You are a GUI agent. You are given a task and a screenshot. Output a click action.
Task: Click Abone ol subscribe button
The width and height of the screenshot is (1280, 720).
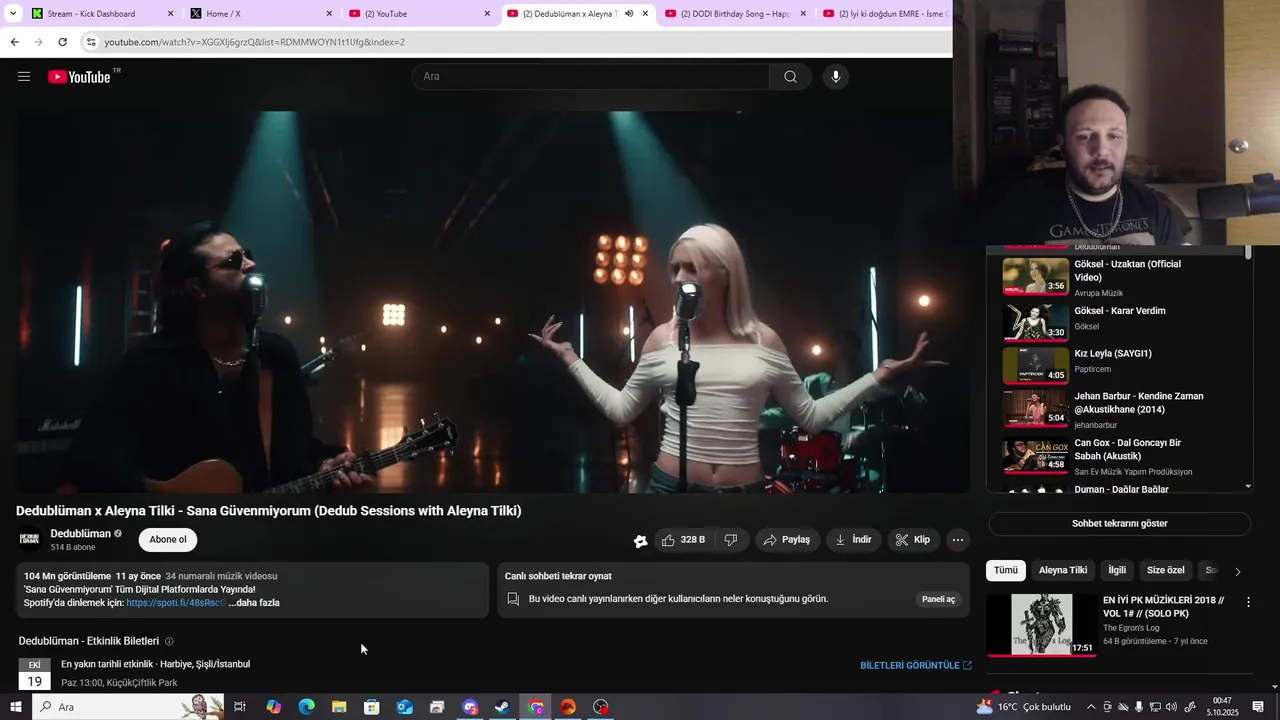tap(168, 540)
